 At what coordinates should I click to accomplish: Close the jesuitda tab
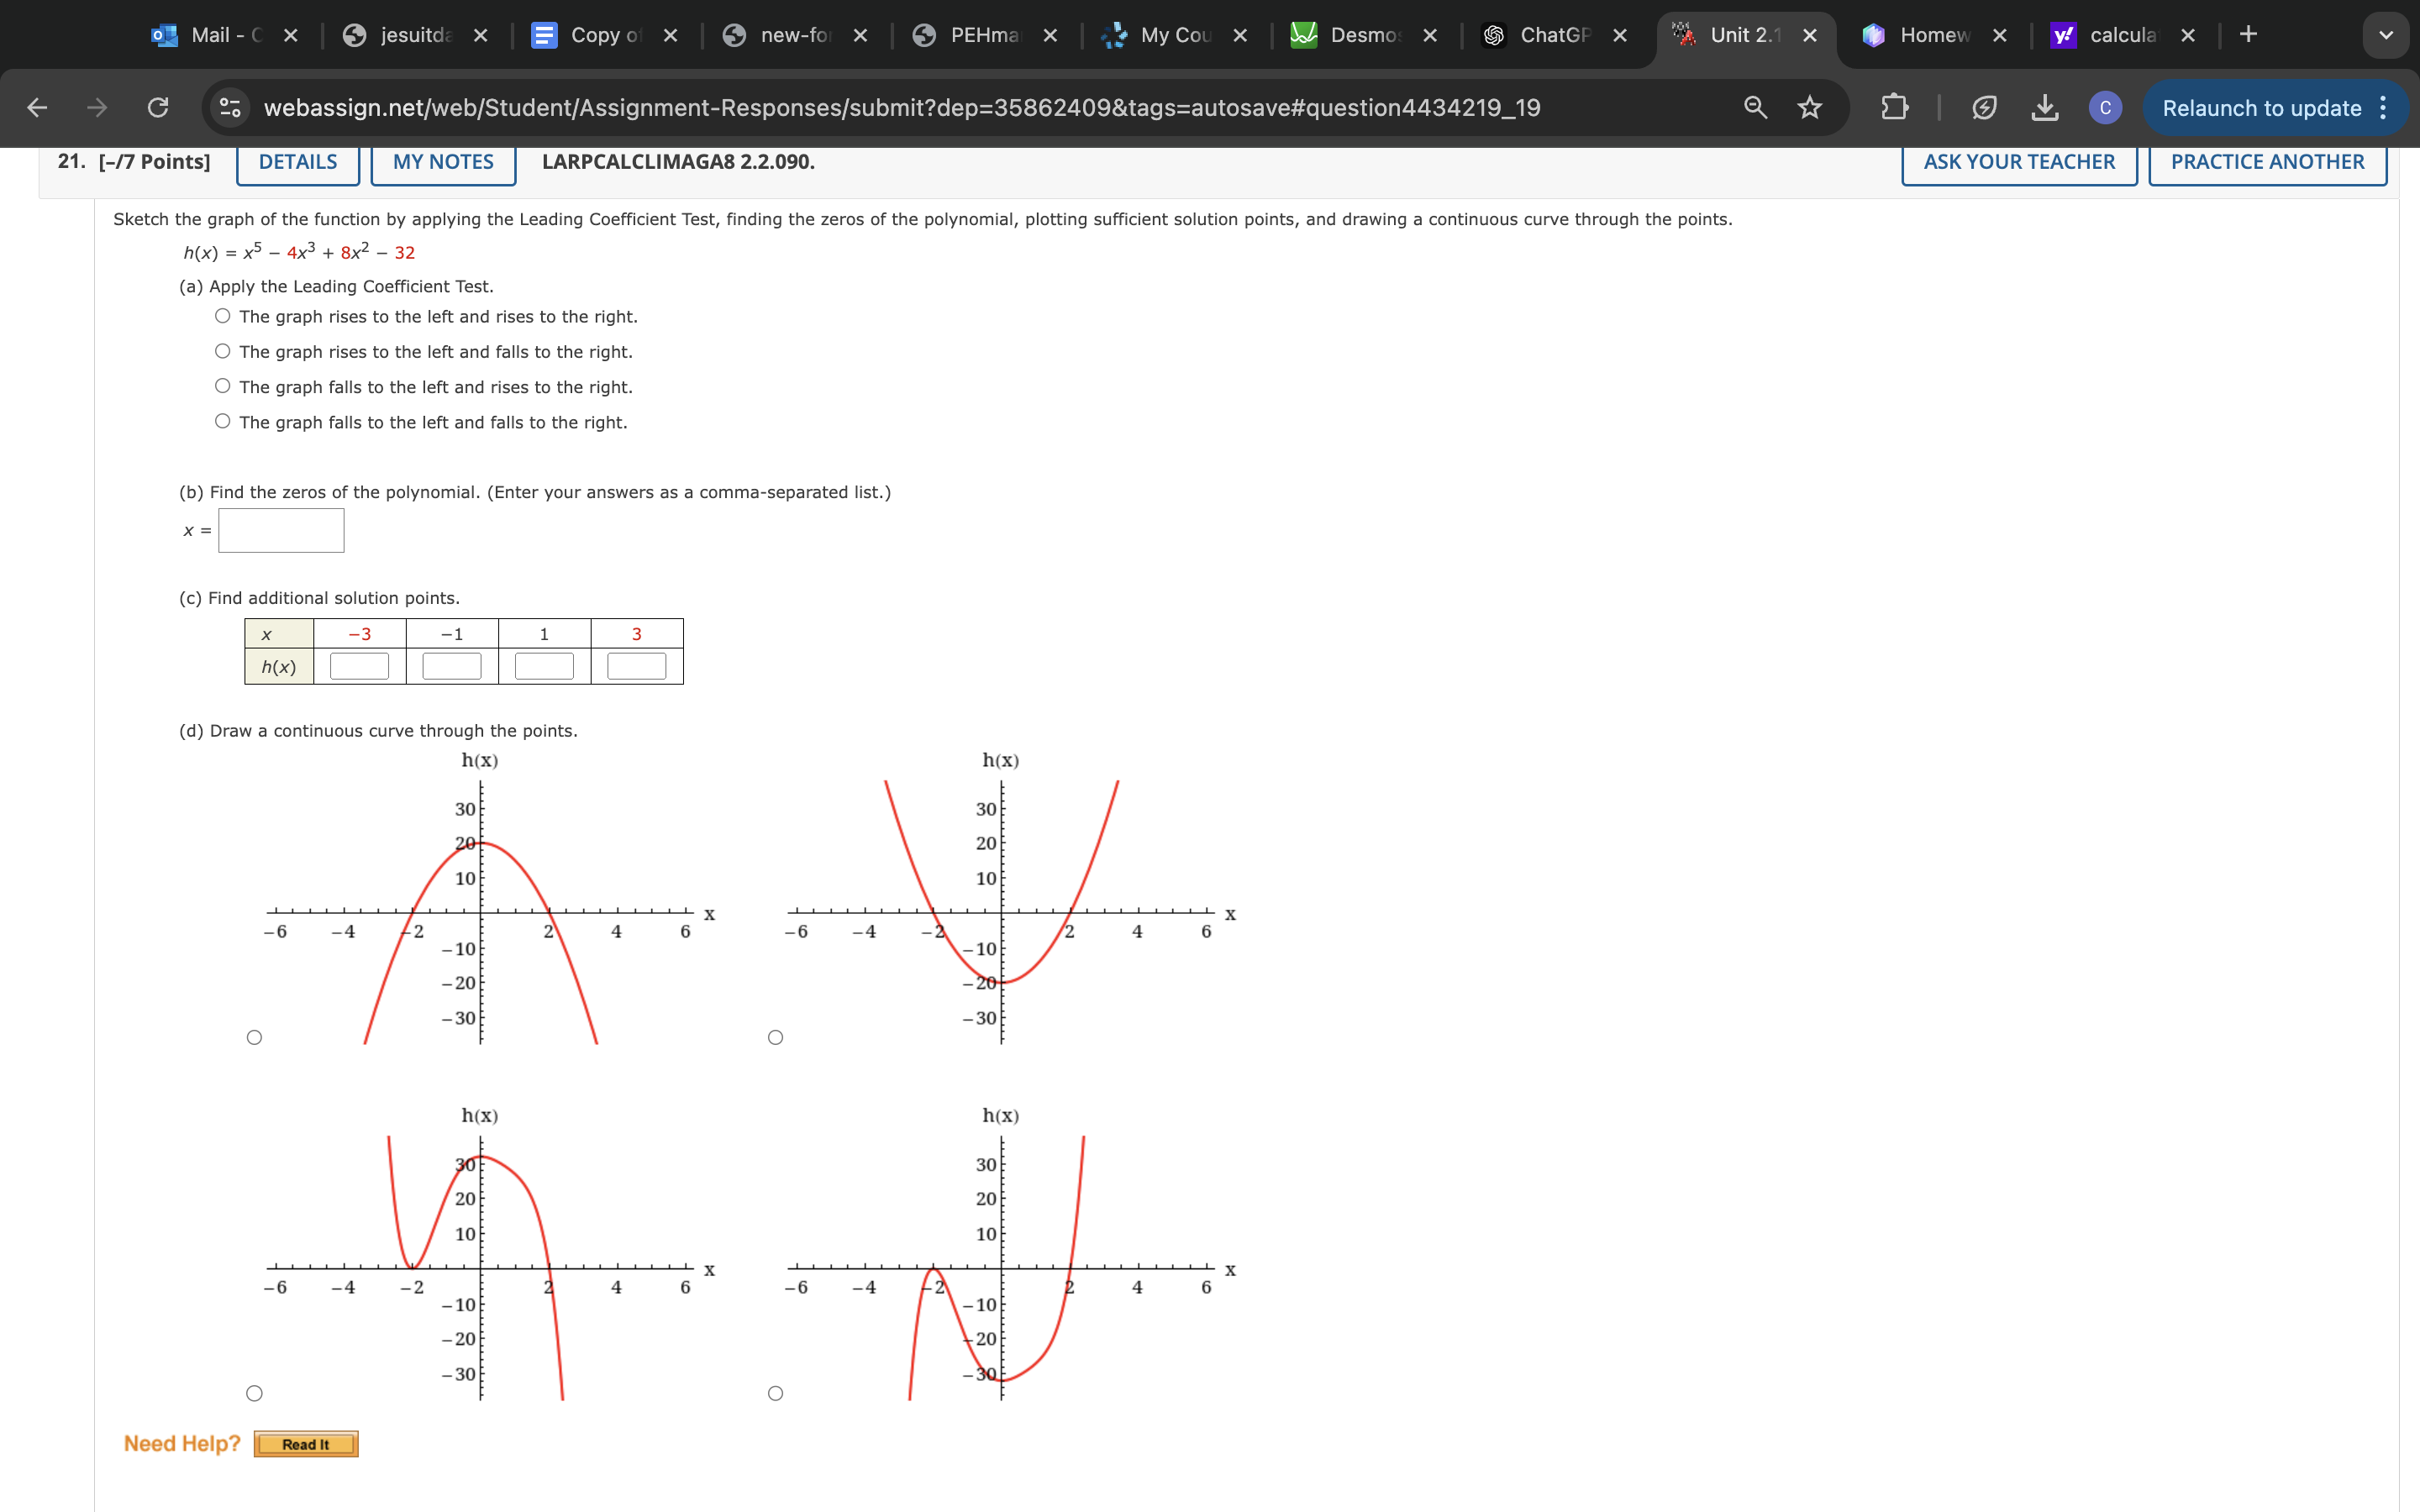[x=480, y=35]
